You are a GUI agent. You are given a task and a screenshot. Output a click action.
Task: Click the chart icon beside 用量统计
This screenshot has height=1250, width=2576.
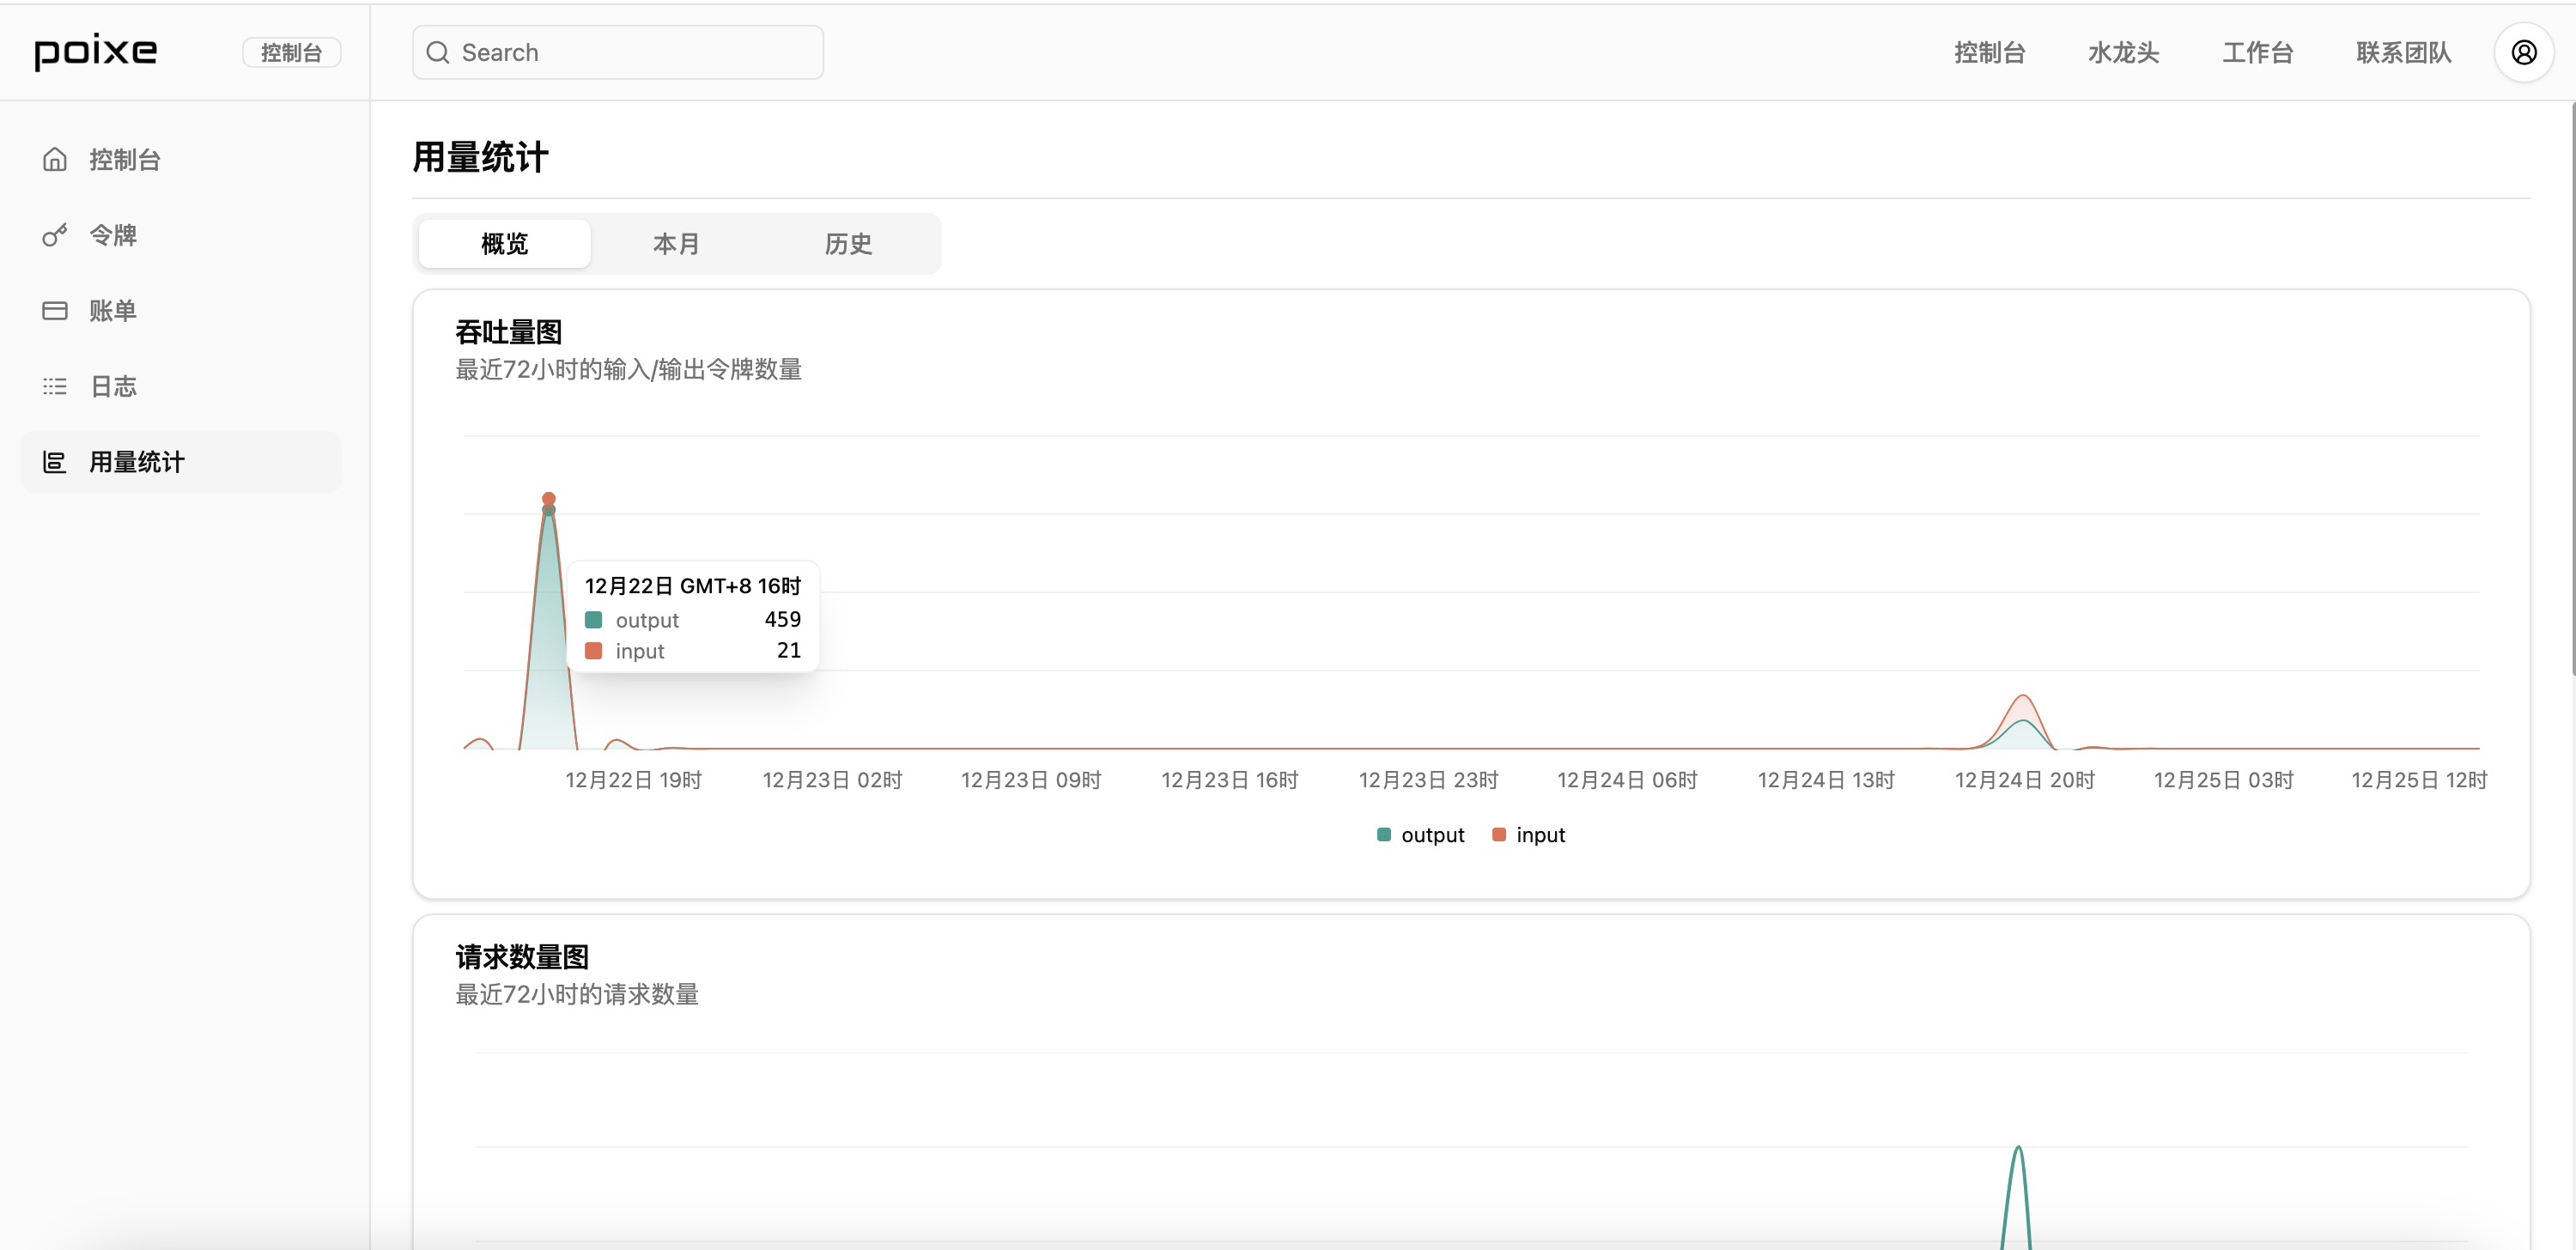click(x=55, y=462)
